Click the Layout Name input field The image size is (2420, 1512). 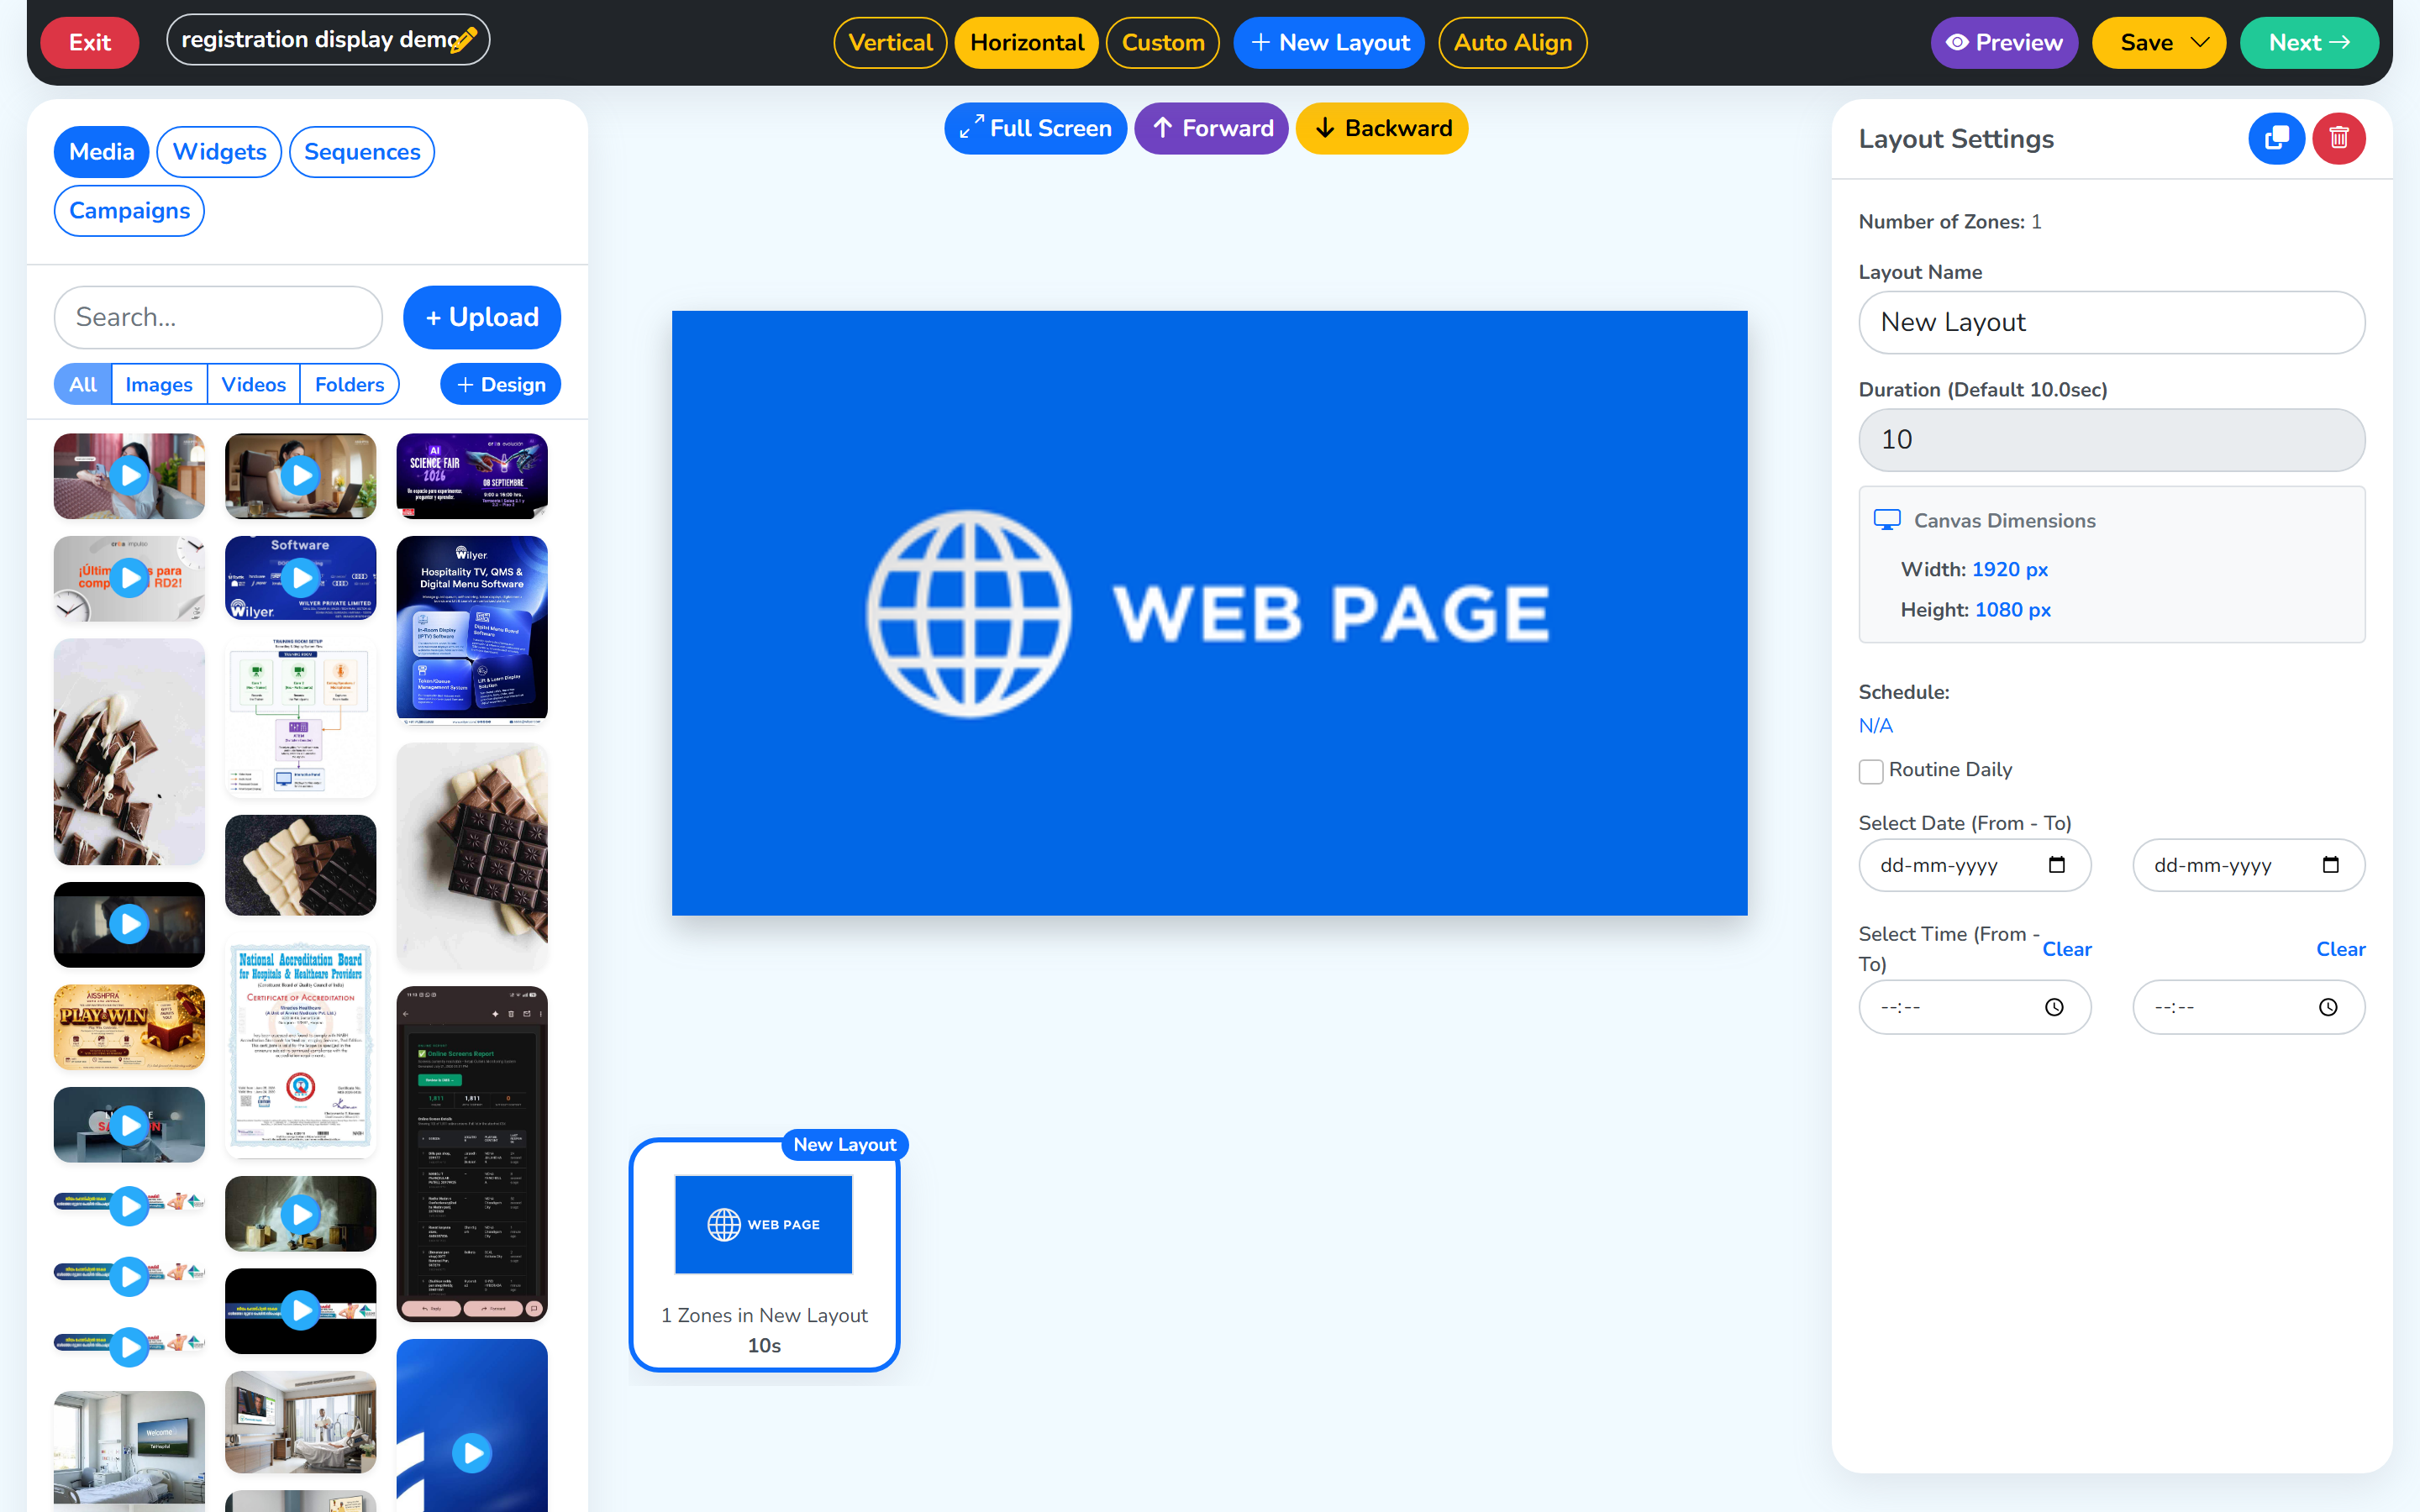tap(2111, 322)
